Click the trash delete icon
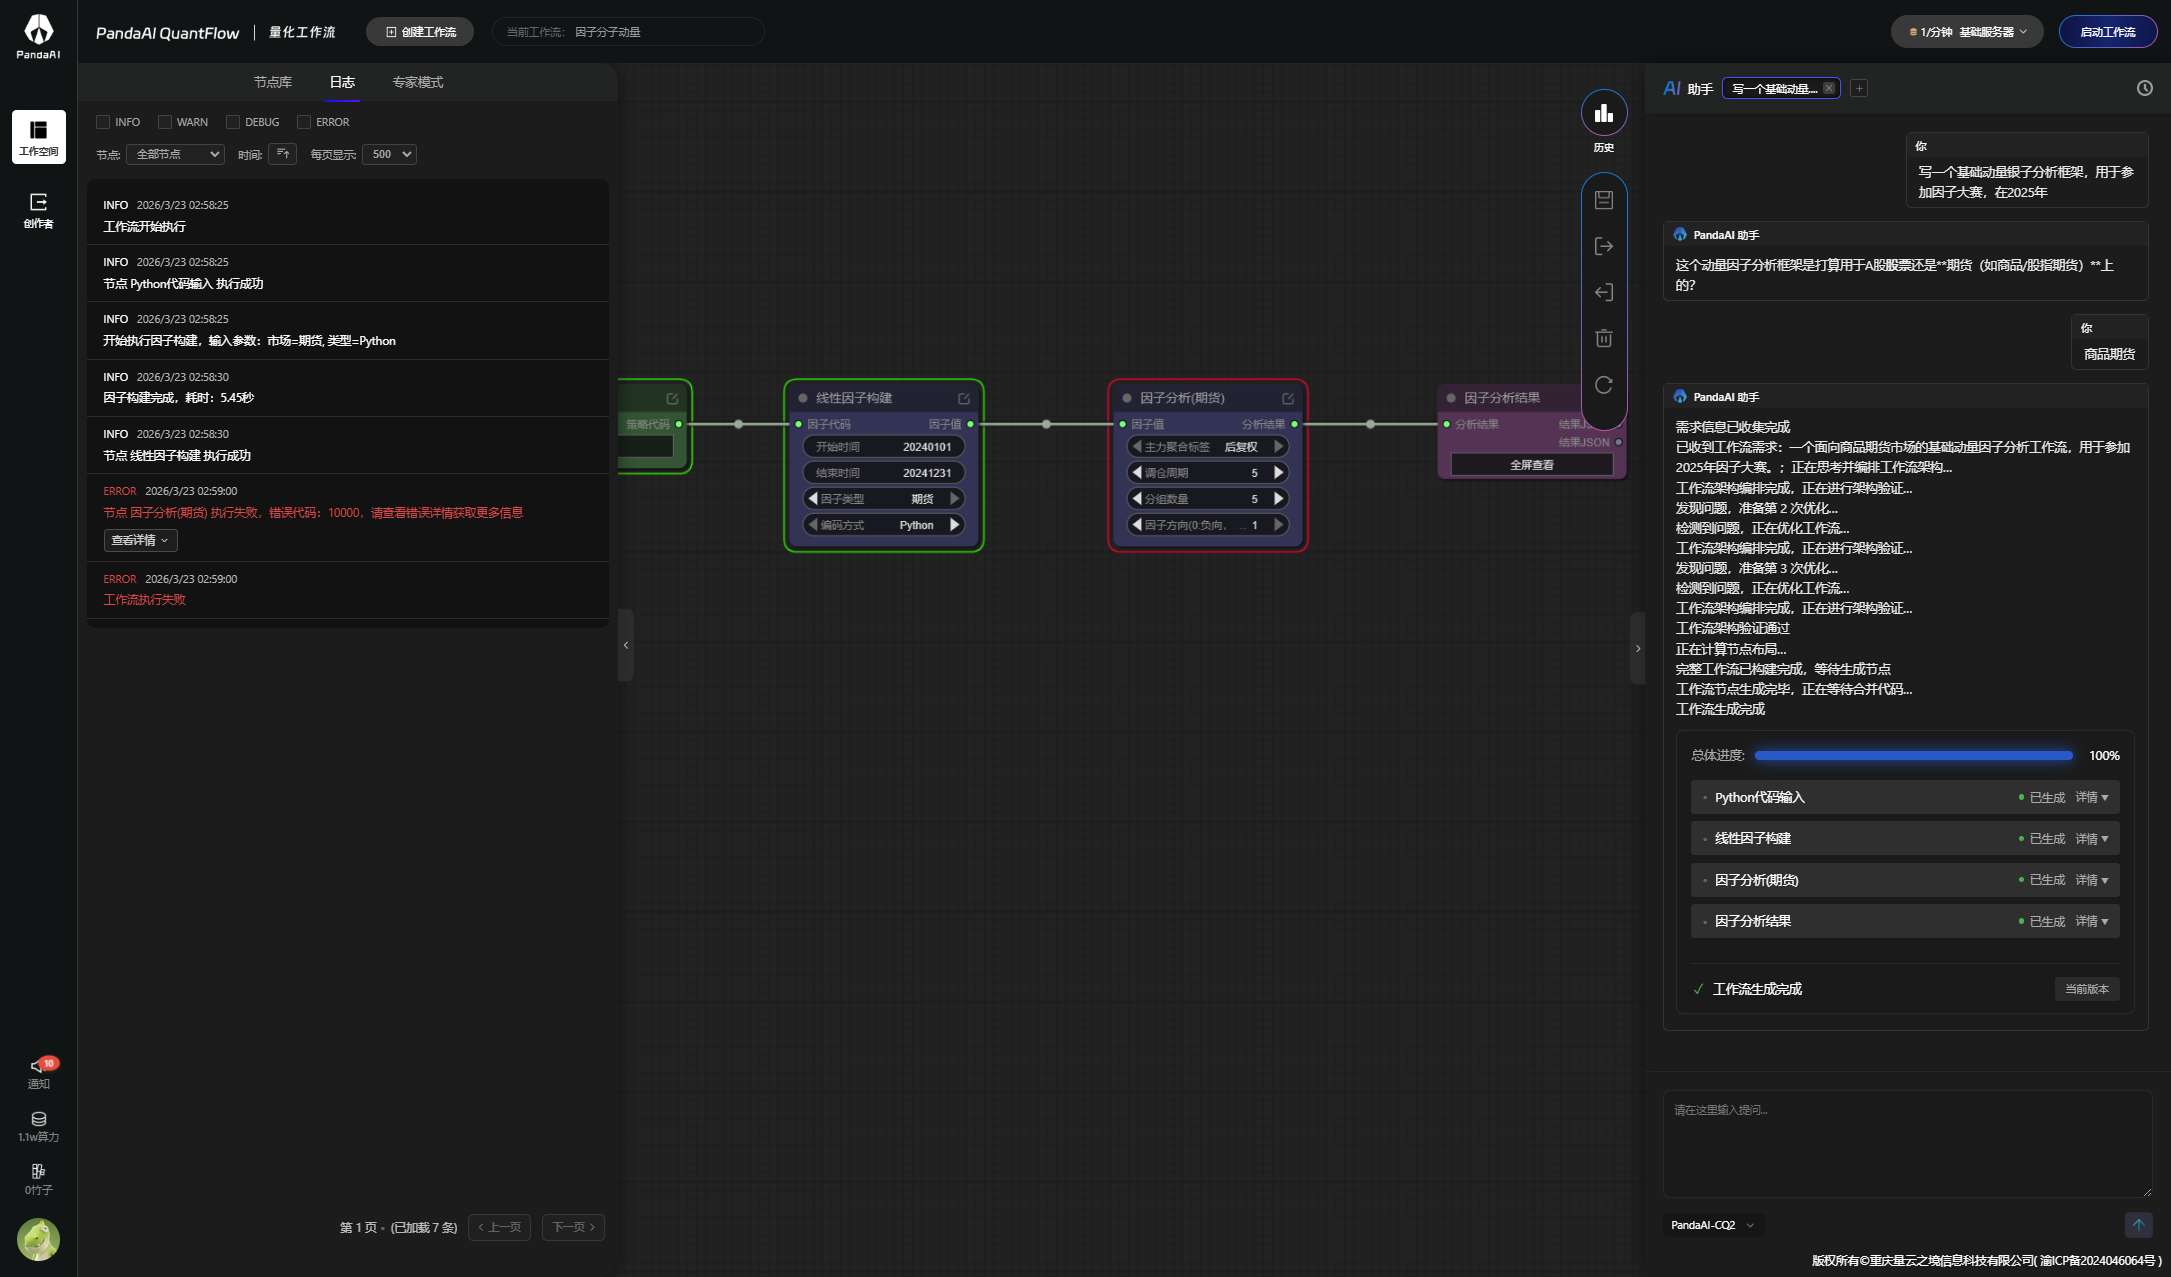This screenshot has height=1277, width=2171. point(1603,338)
